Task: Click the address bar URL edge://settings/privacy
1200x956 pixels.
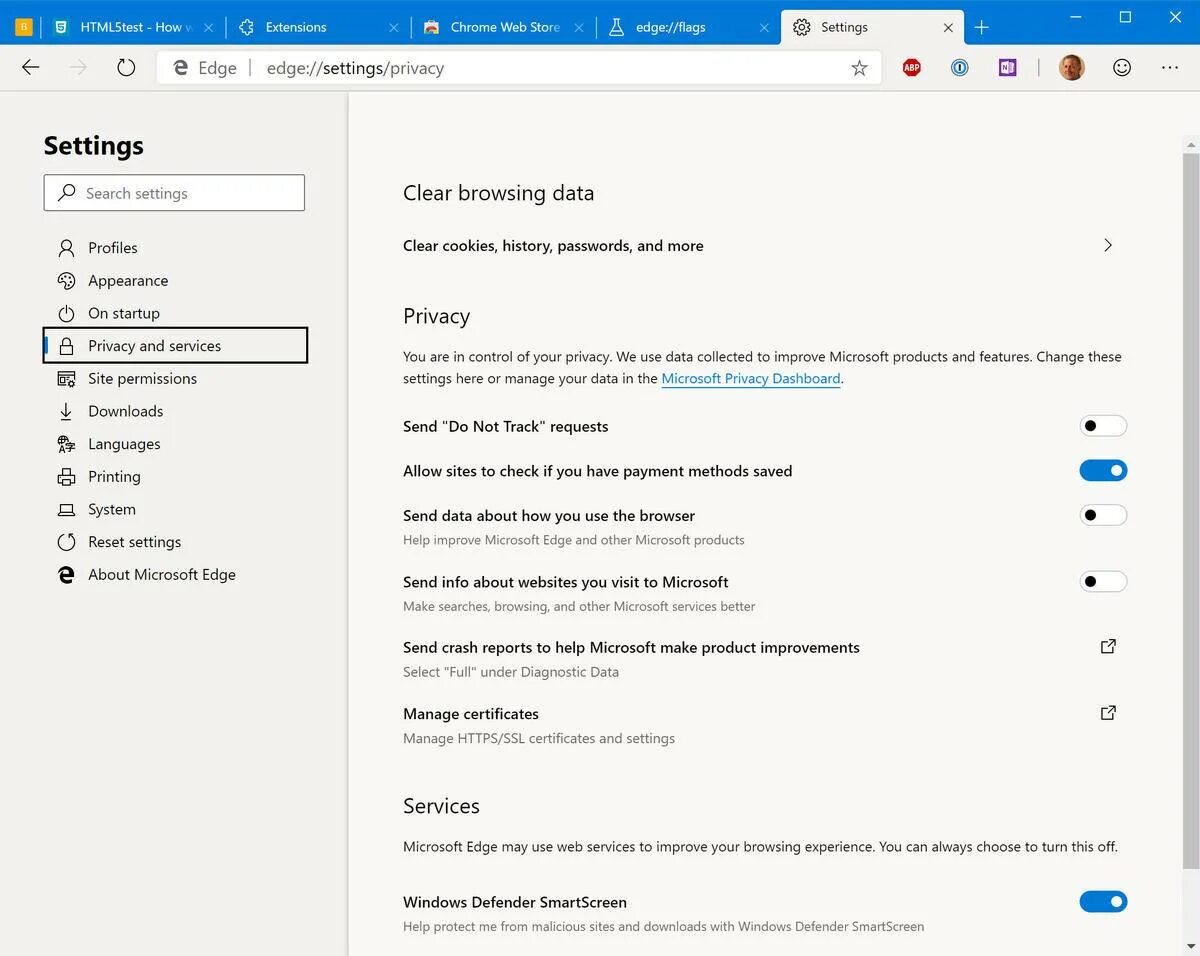Action: point(355,68)
